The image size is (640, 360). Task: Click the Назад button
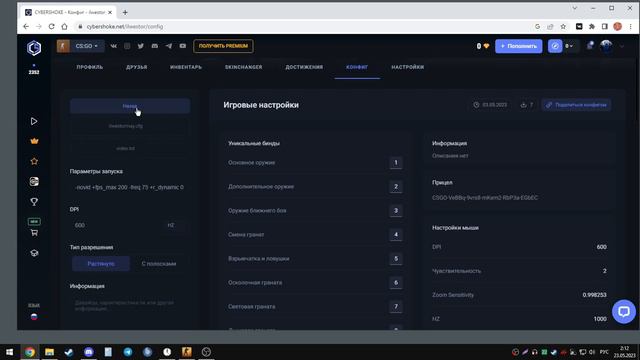tap(130, 106)
